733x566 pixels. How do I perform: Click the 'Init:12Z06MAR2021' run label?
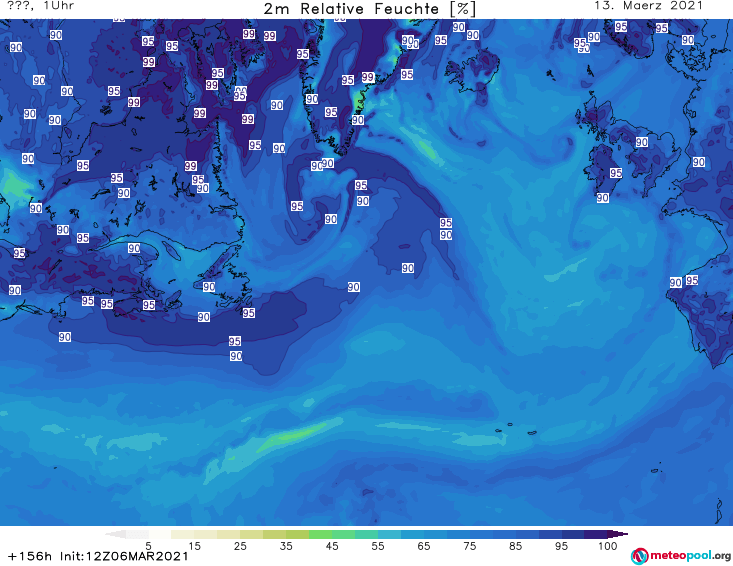coord(124,556)
